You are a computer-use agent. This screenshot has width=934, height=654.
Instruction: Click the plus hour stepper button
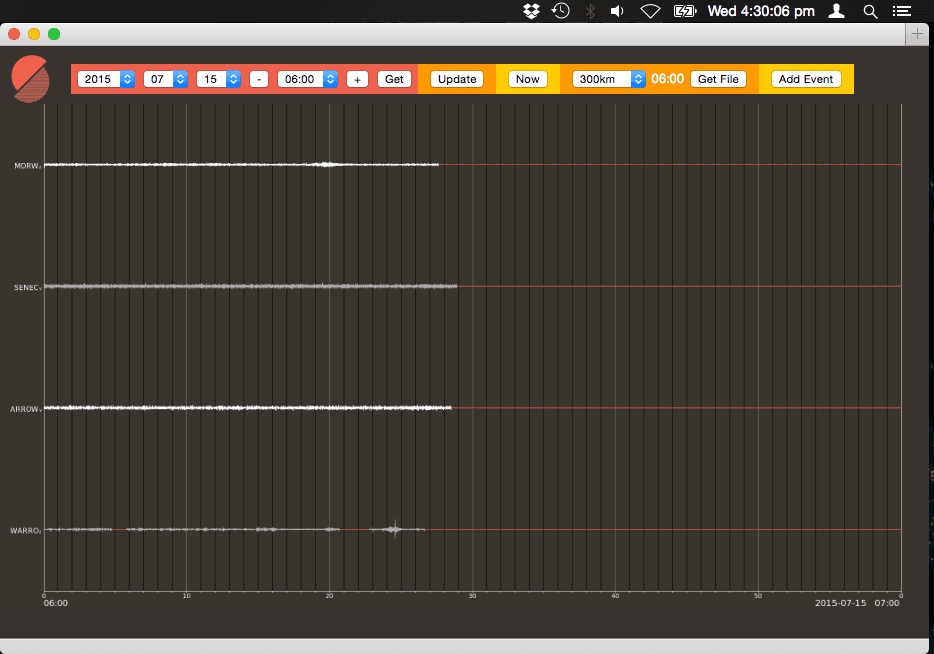[357, 79]
